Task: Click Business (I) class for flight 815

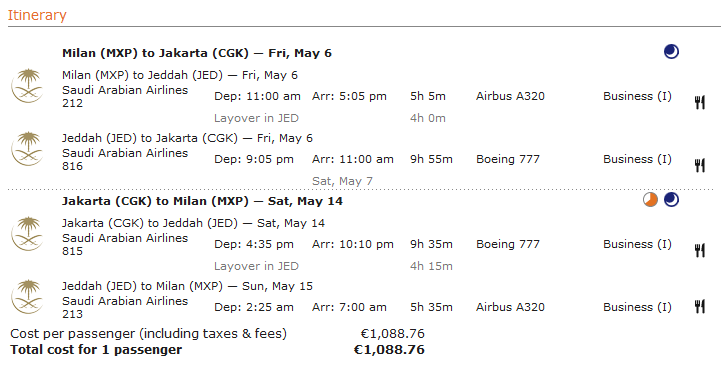Action: coord(637,244)
